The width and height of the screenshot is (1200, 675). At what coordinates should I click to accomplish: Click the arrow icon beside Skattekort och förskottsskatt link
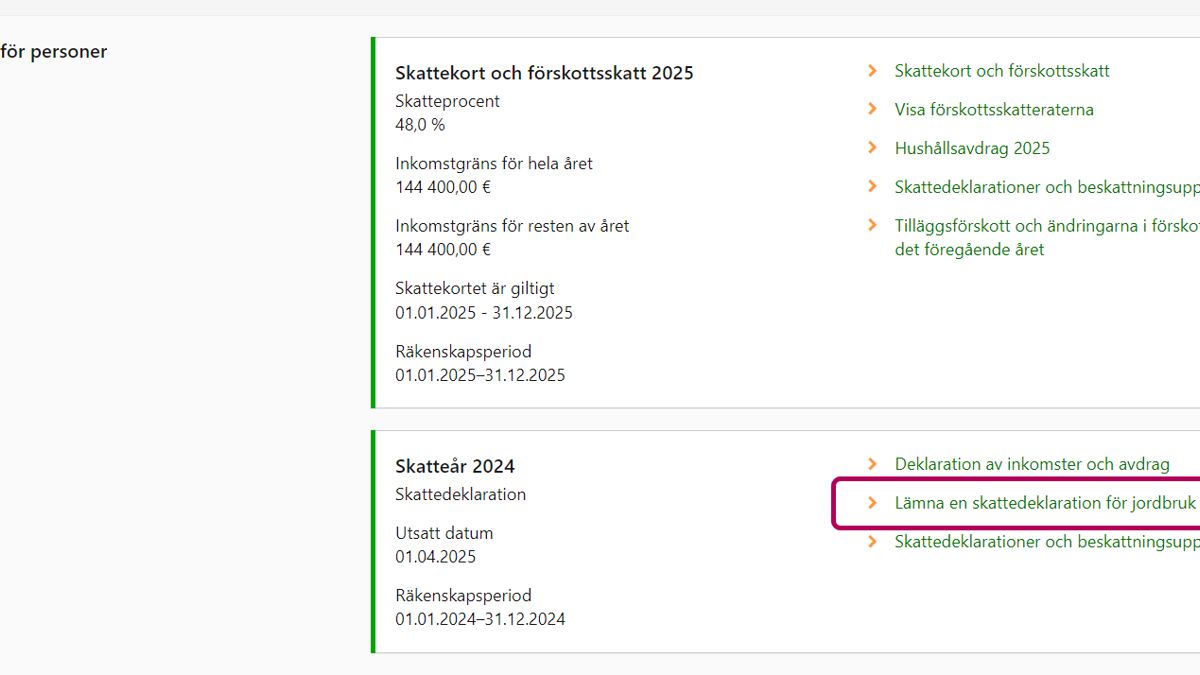[872, 71]
